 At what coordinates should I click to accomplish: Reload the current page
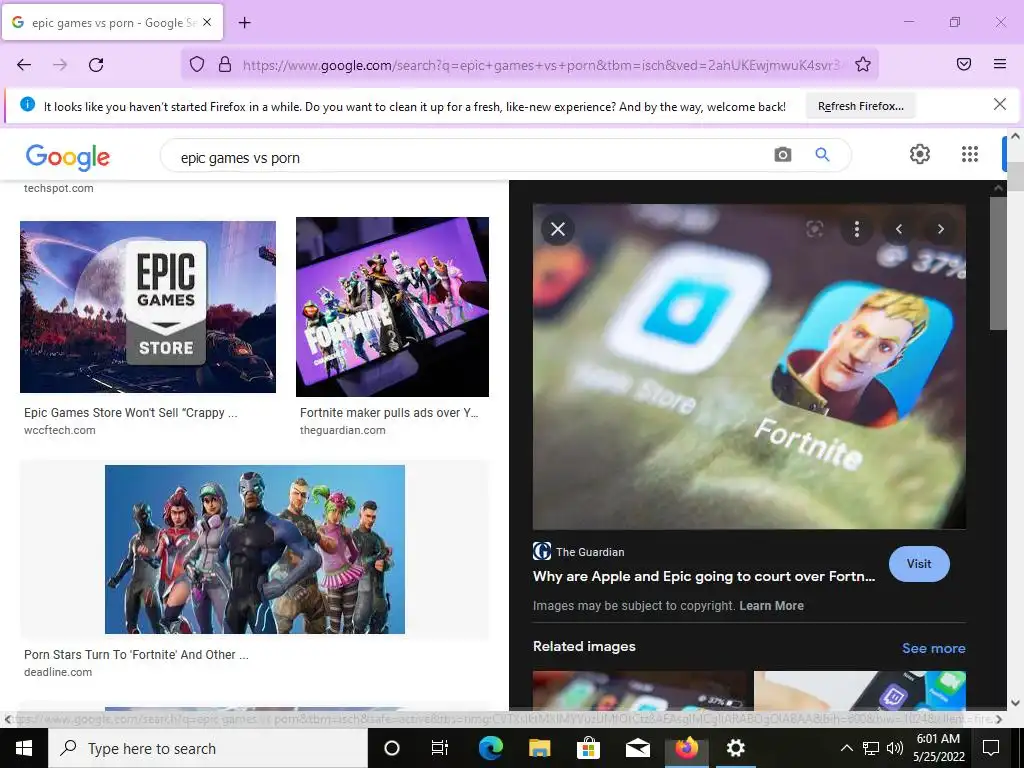[96, 65]
